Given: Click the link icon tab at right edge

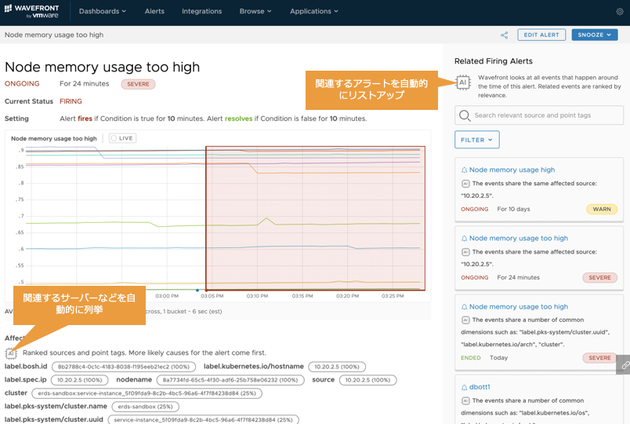Looking at the screenshot, I should tap(624, 365).
